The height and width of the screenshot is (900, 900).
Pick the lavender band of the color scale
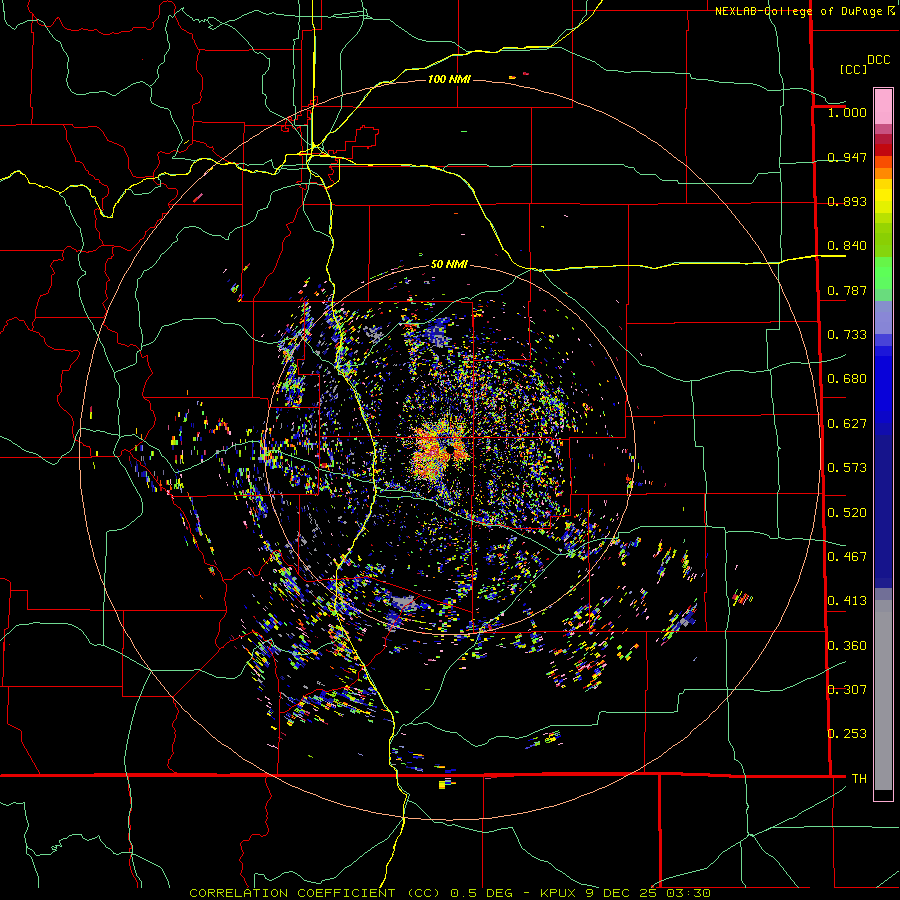click(883, 317)
